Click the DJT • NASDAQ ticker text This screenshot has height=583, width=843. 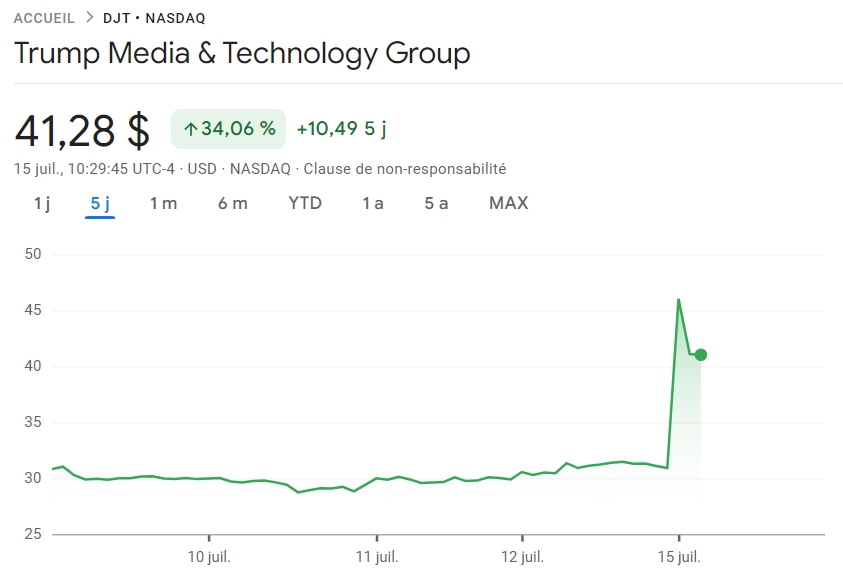(x=155, y=18)
